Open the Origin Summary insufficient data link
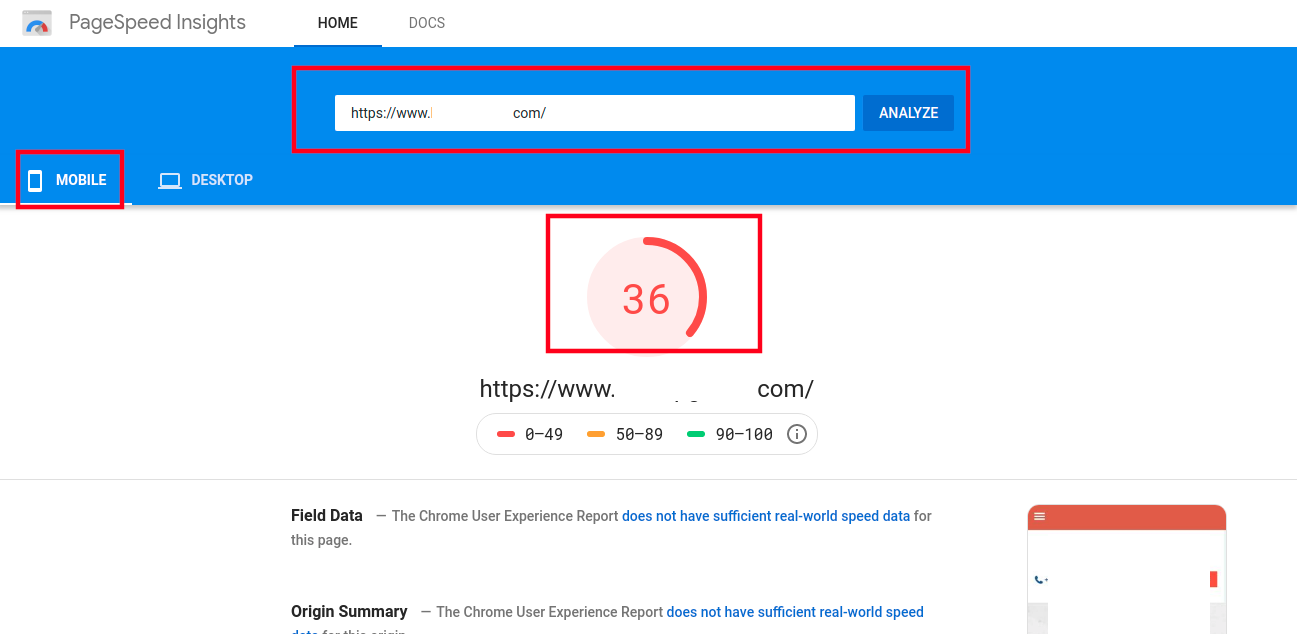This screenshot has width=1297, height=634. 795,611
